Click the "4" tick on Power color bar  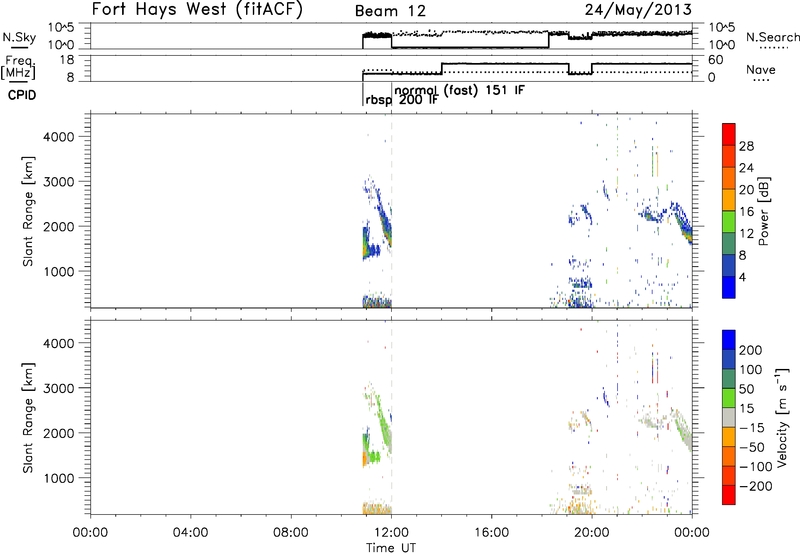click(x=743, y=277)
